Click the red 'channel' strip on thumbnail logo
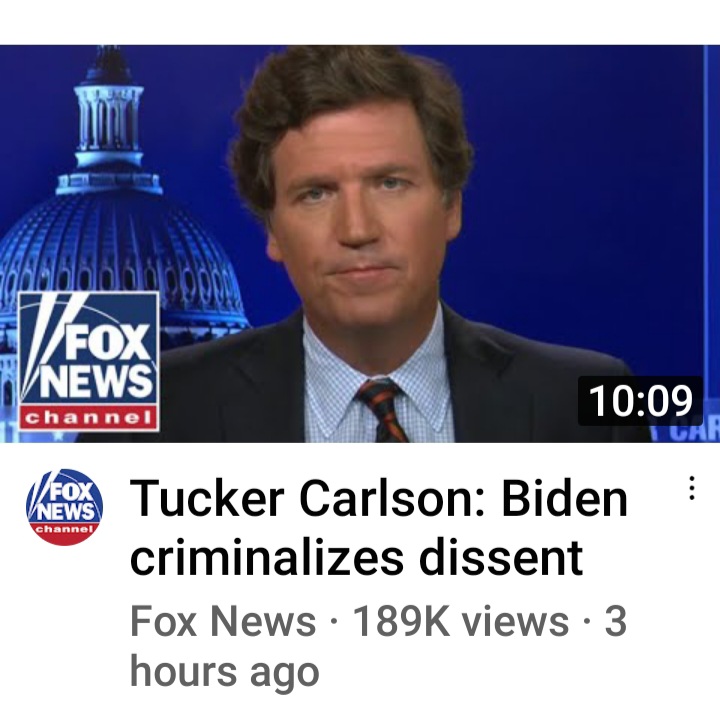The height and width of the screenshot is (719, 720). tap(89, 418)
